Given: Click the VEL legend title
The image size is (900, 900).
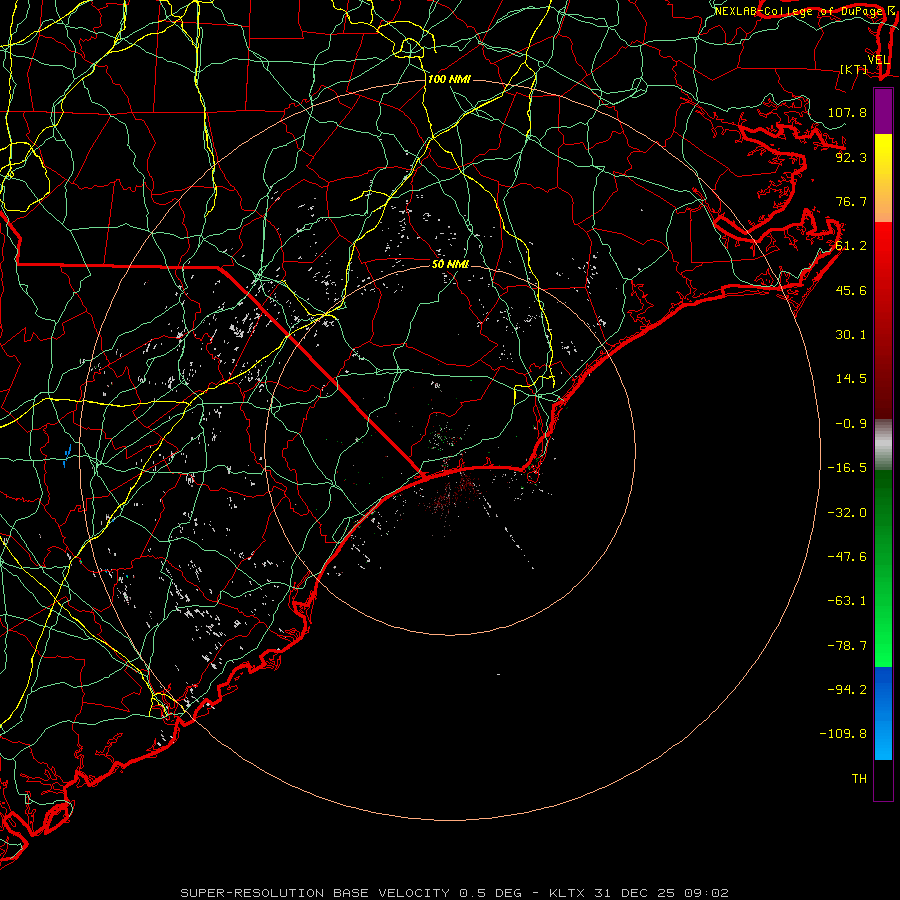Looking at the screenshot, I should 878,60.
